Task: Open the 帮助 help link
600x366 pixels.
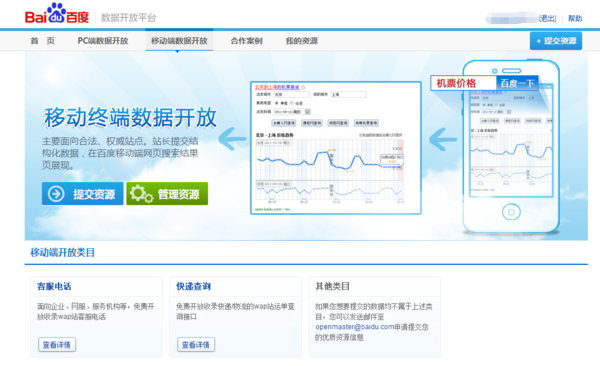Action: 575,18
